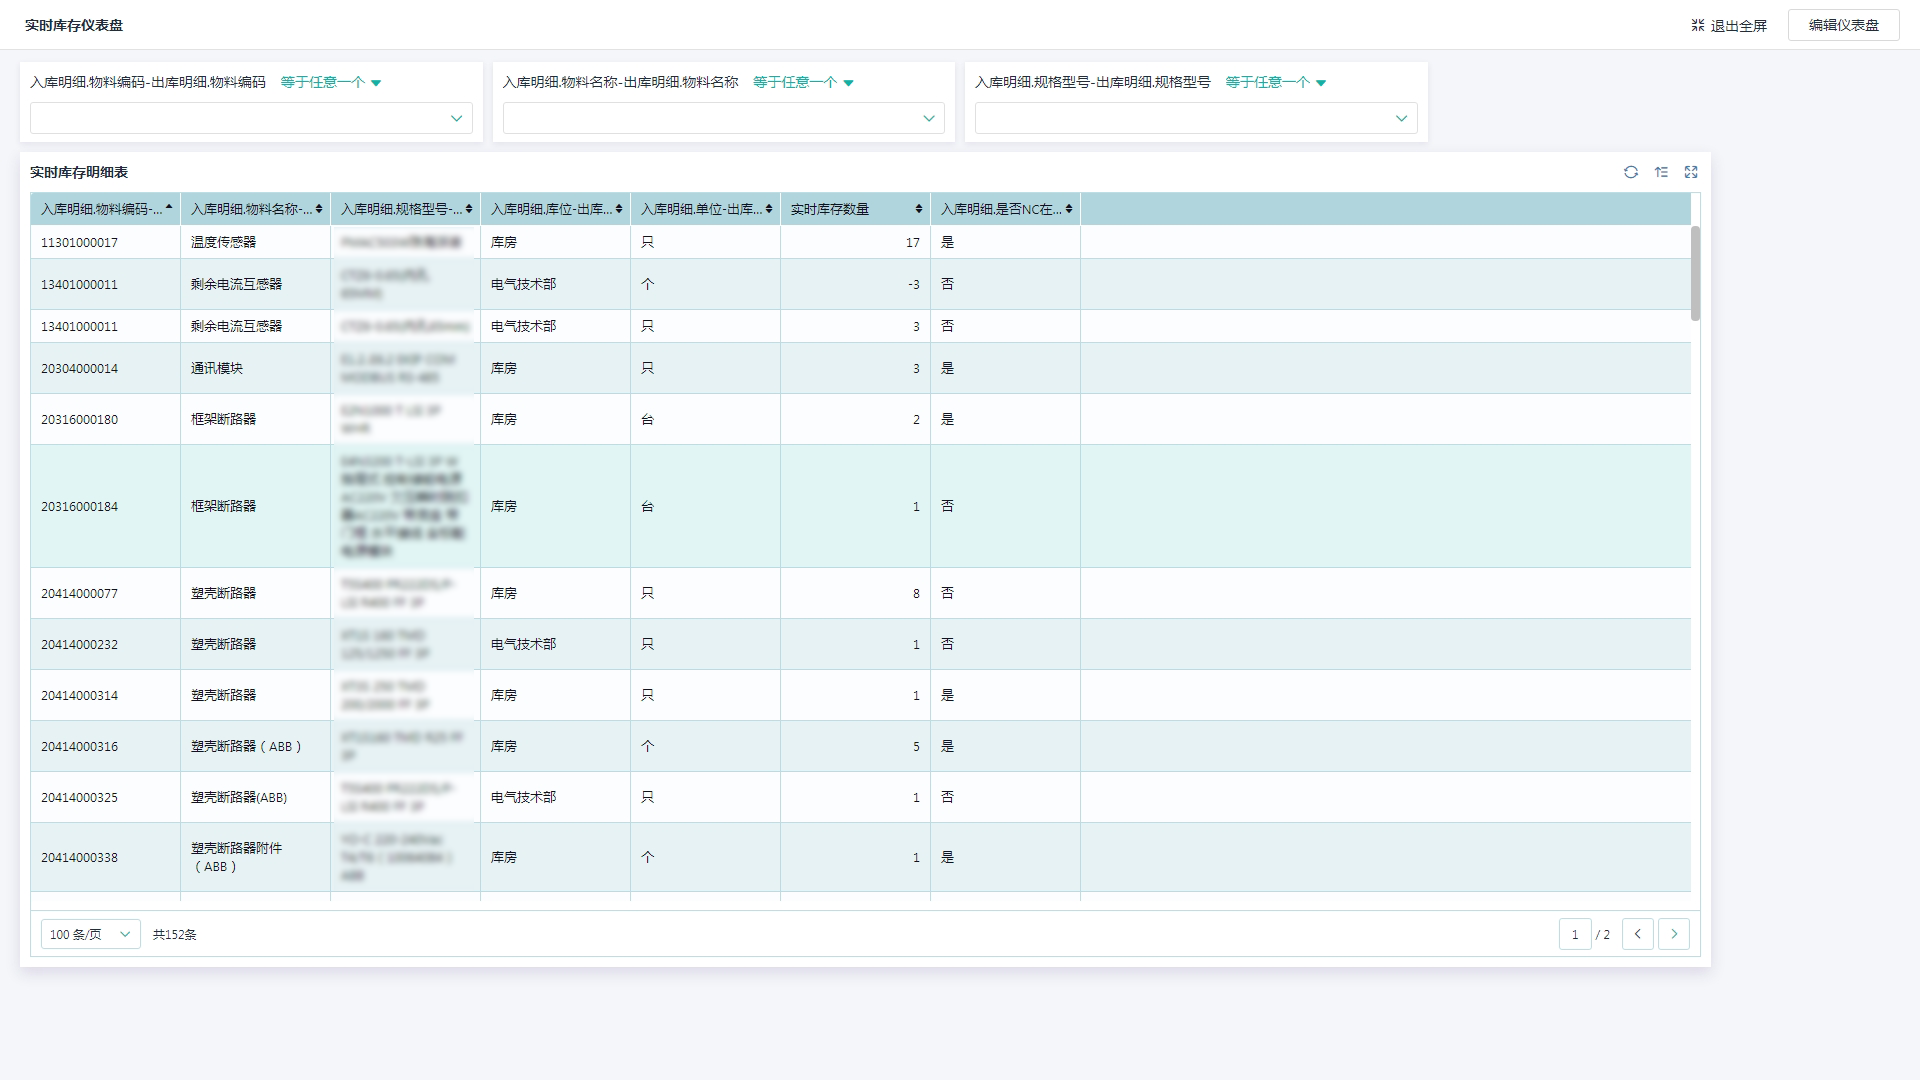Click the sort settings icon above the table

[1661, 172]
